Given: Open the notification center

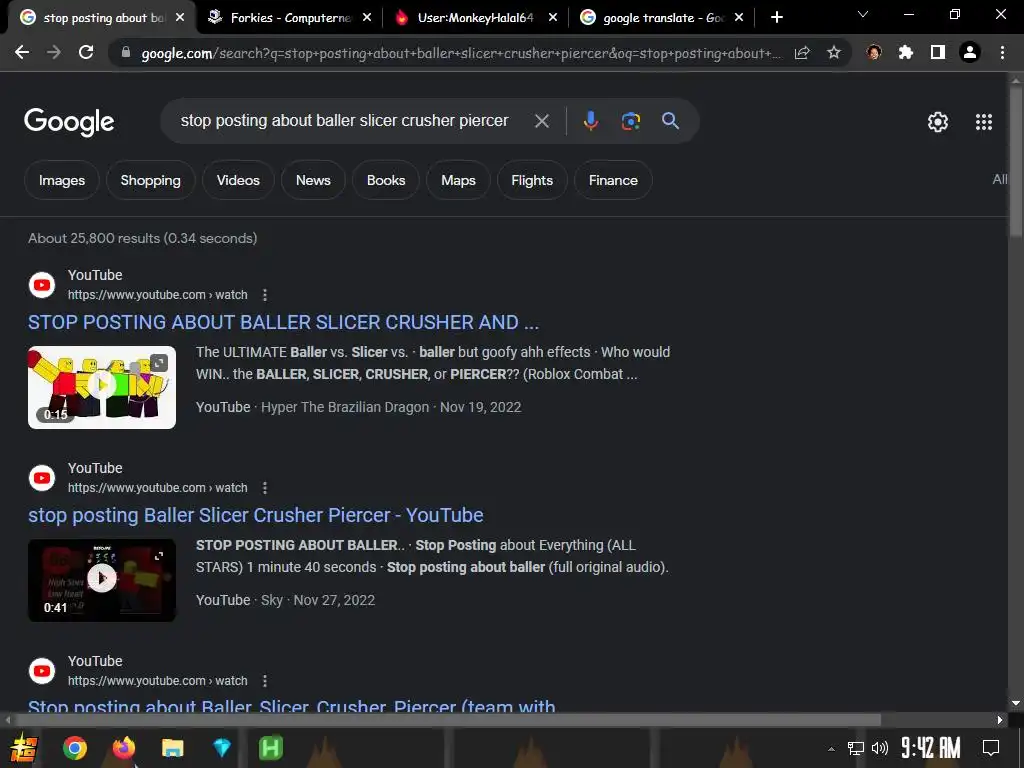Looking at the screenshot, I should [991, 748].
